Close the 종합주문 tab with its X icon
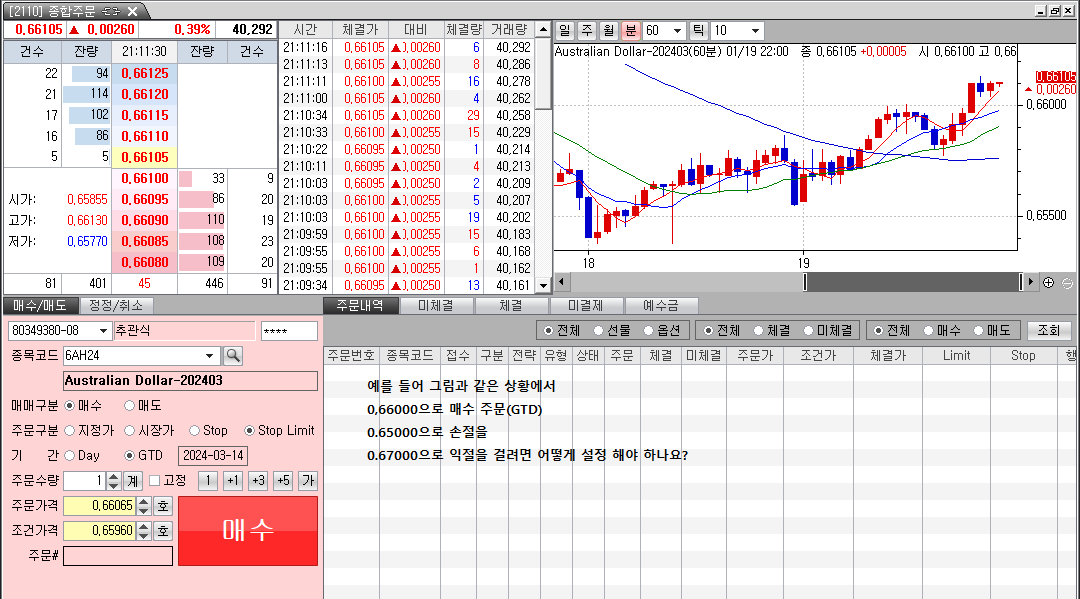The width and height of the screenshot is (1080, 599). point(133,10)
